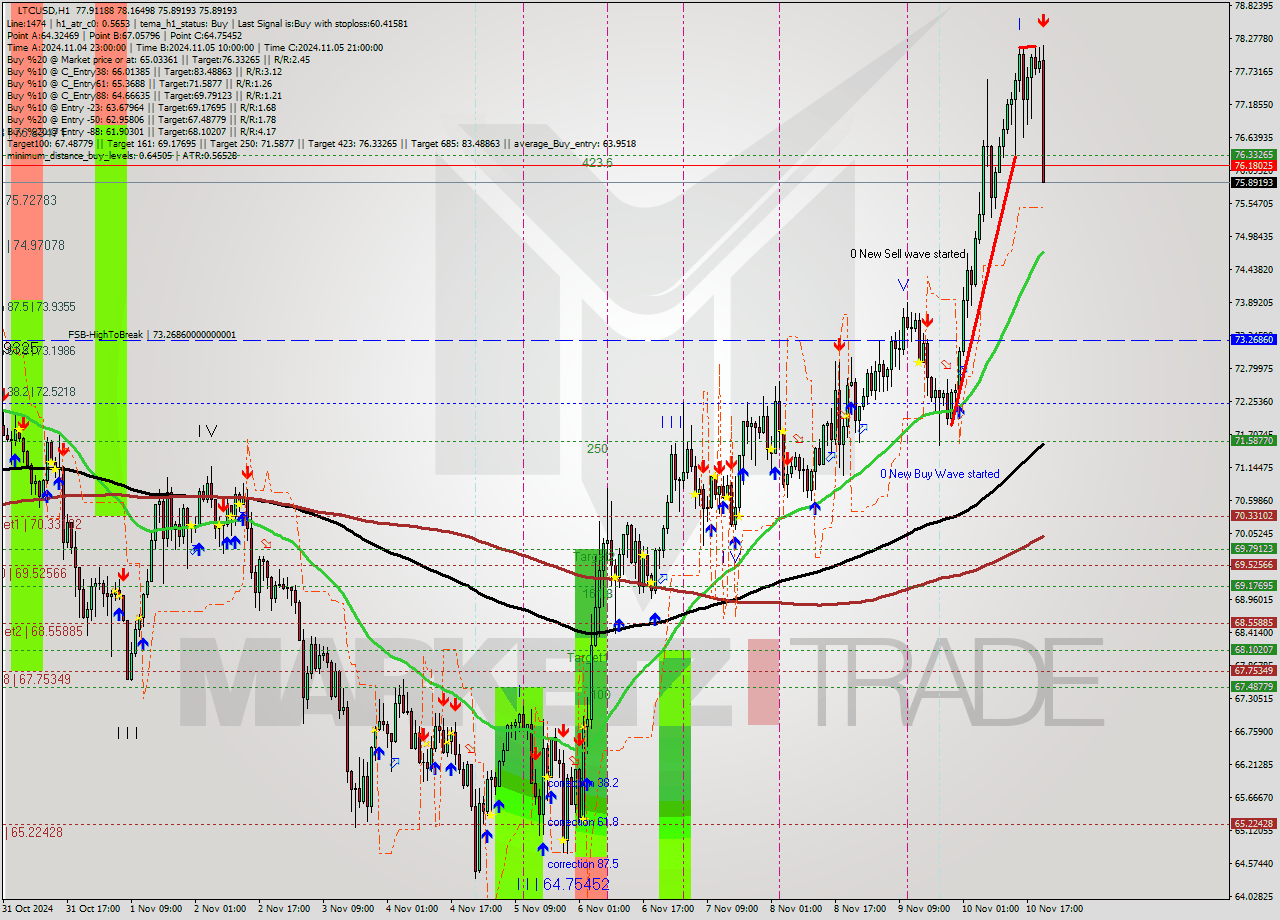
Task: Click the blue 73.26860 price tag
Action: [x=1254, y=340]
